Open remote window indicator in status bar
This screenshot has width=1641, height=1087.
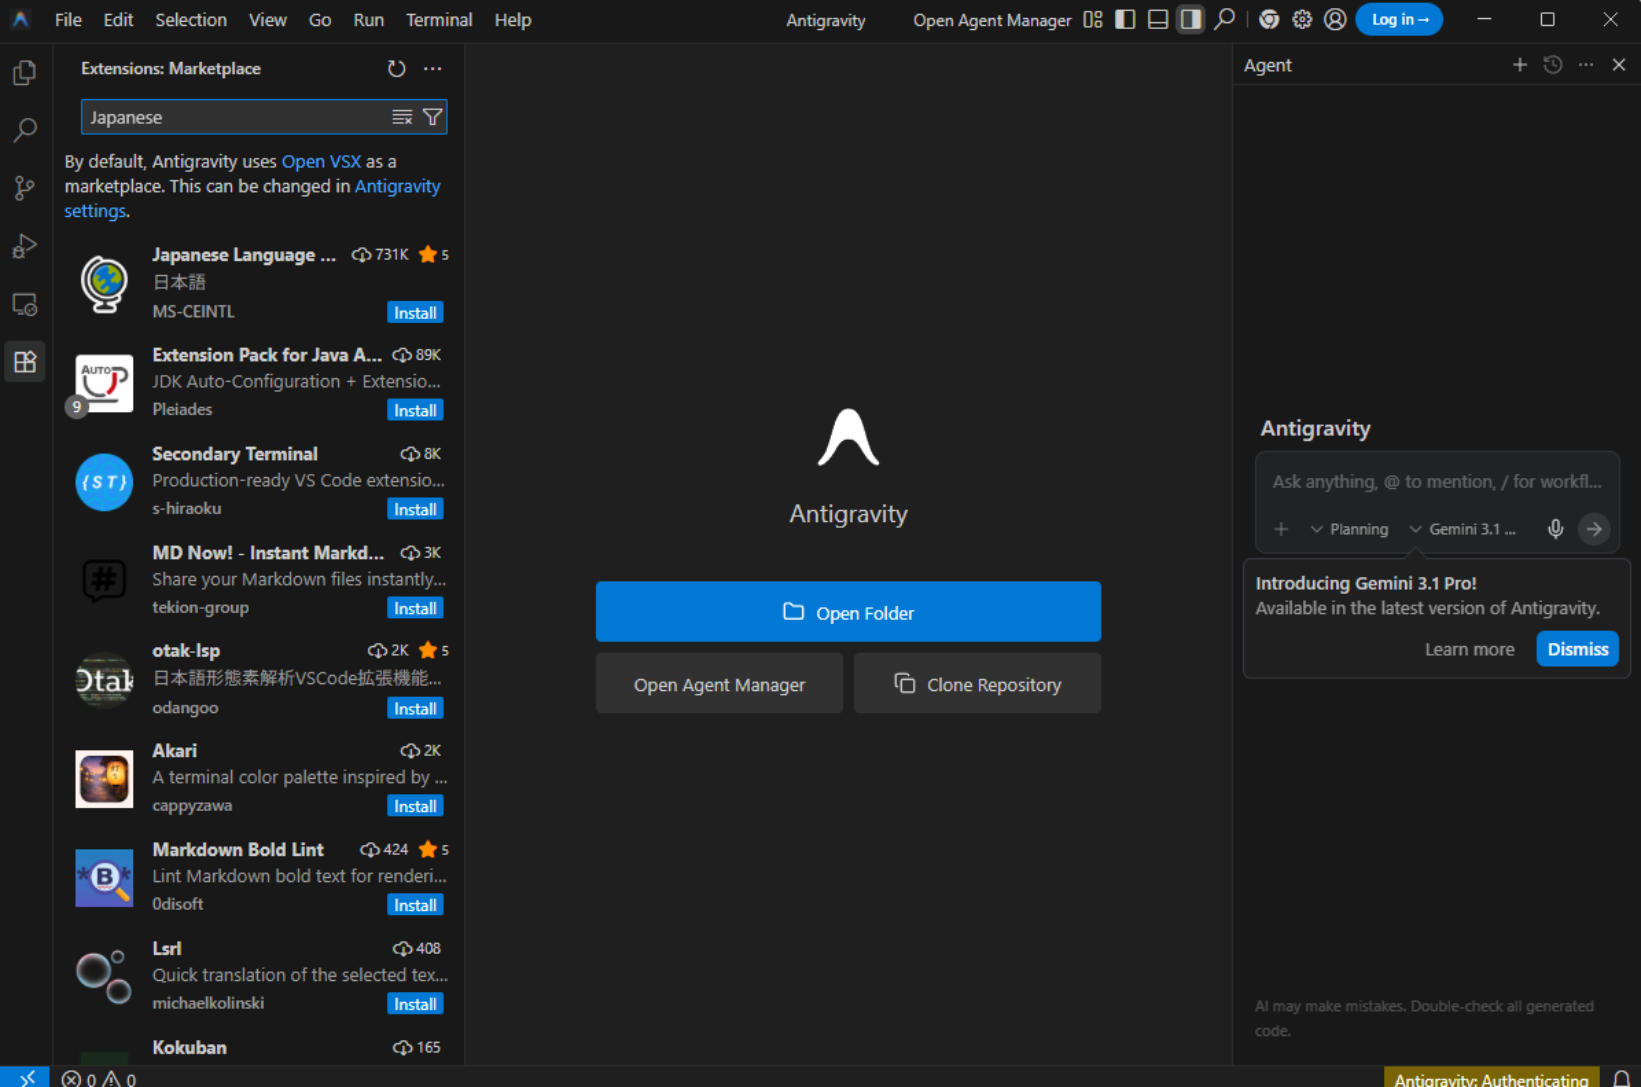click(x=25, y=1078)
